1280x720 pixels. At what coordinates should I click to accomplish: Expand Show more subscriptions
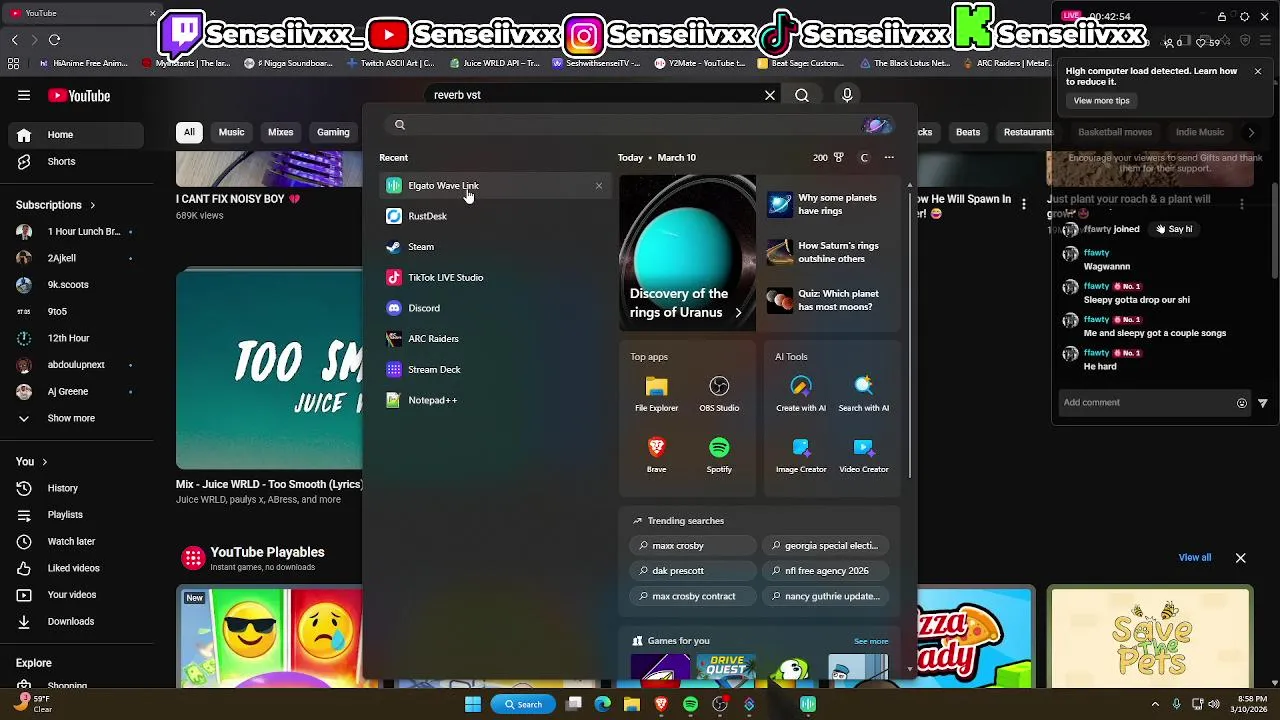click(70, 418)
